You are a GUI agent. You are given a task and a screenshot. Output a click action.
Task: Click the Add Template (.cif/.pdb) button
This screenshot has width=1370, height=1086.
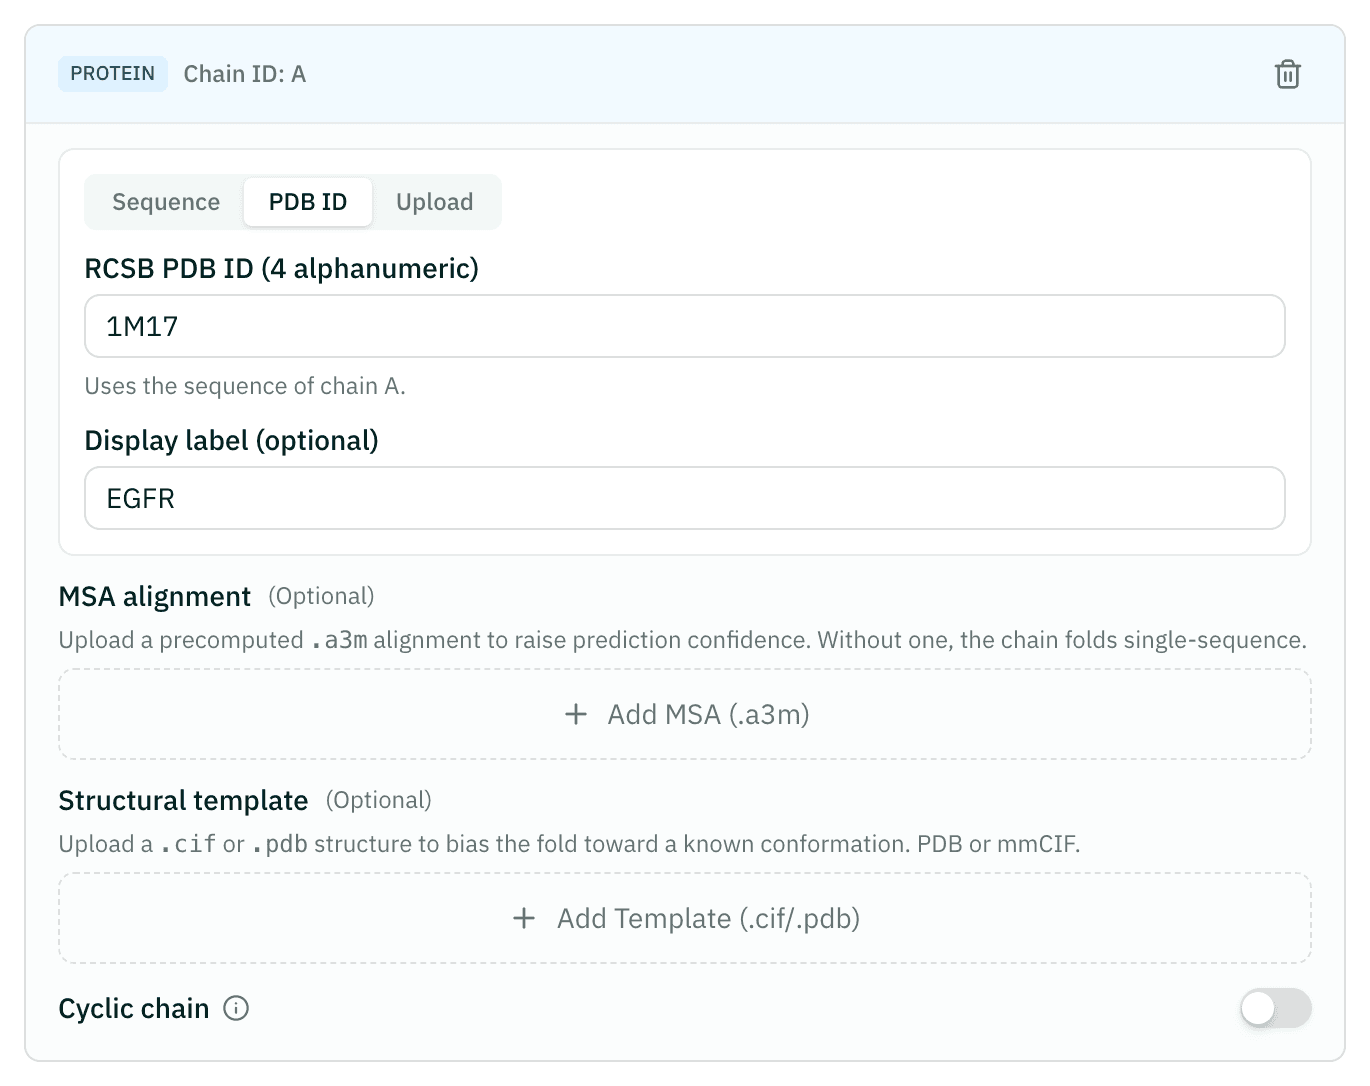pyautogui.click(x=685, y=918)
